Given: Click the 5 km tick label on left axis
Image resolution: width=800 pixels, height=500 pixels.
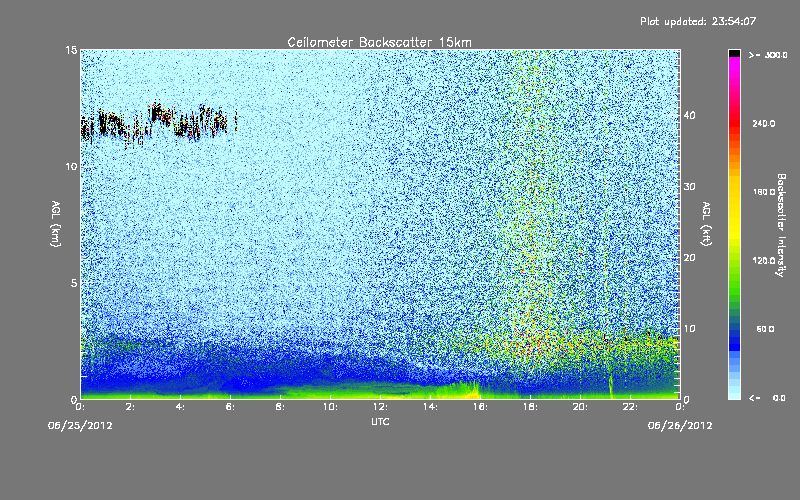Looking at the screenshot, I should [74, 283].
